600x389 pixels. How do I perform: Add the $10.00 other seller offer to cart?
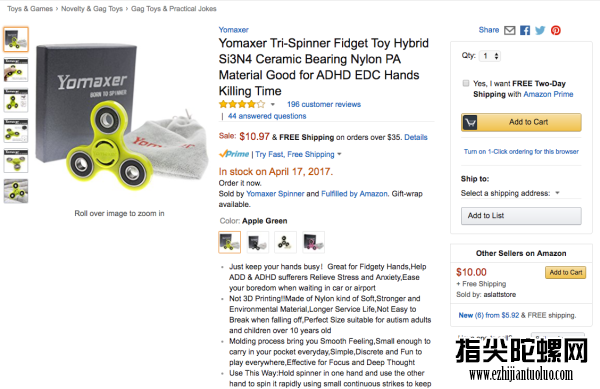tap(565, 272)
